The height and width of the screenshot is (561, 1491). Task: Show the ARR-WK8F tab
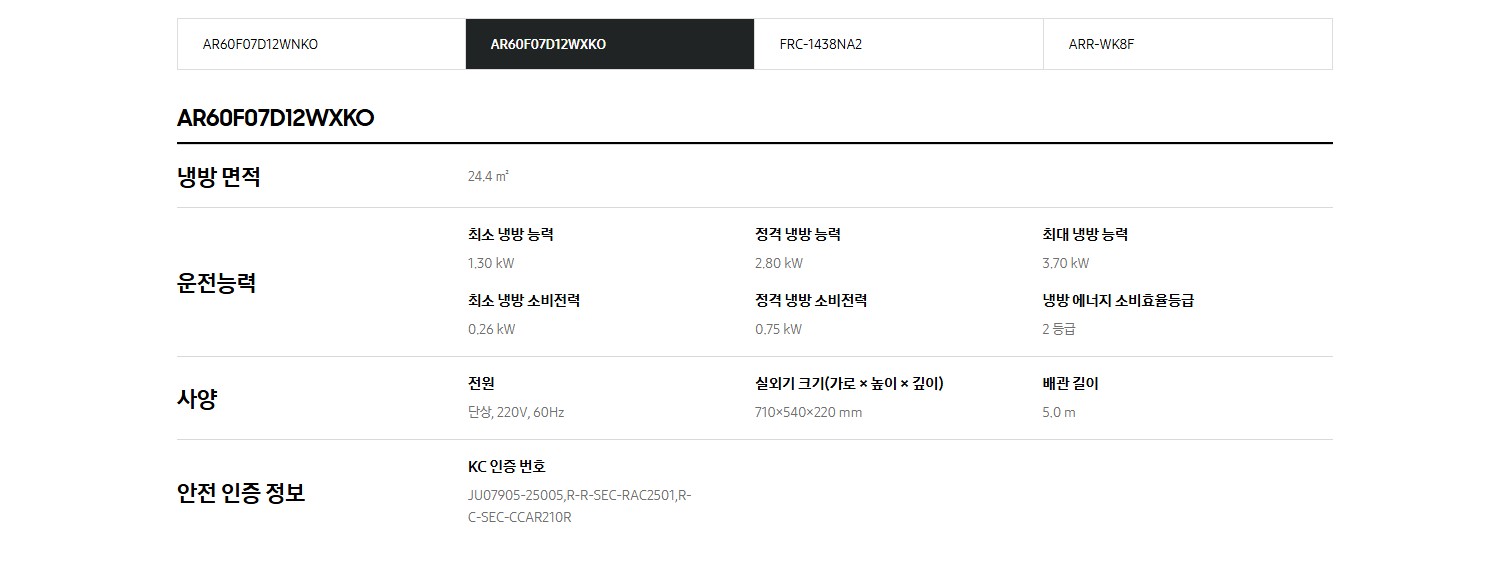[1188, 44]
